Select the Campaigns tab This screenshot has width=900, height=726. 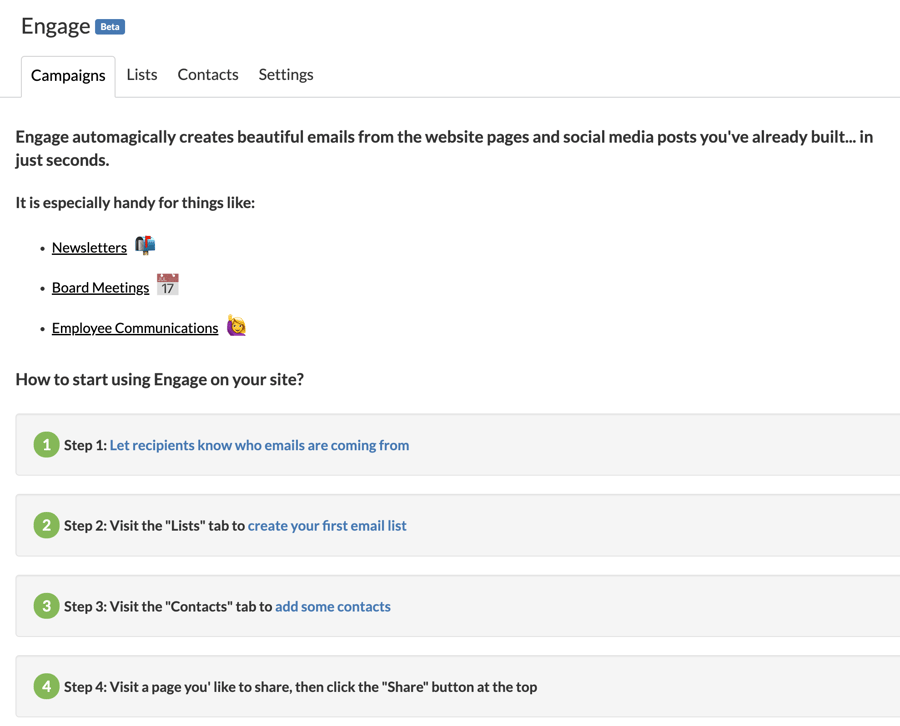[x=68, y=75]
